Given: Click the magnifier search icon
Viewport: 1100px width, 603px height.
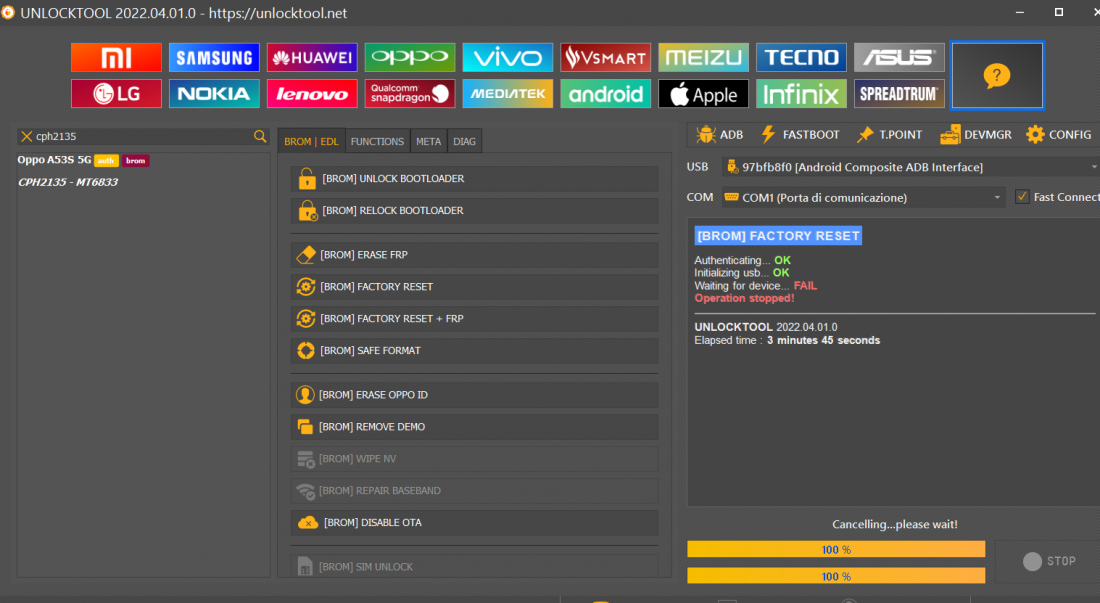Looking at the screenshot, I should 260,136.
